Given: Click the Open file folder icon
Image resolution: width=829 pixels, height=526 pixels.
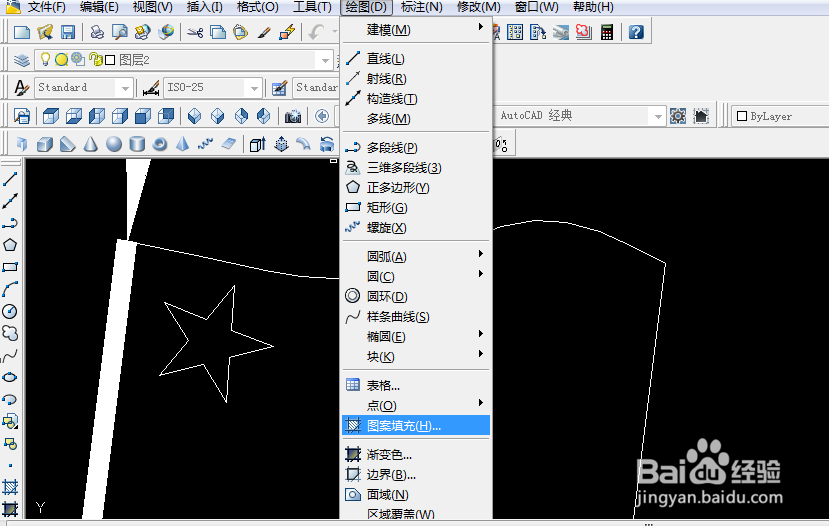Looking at the screenshot, I should click(x=45, y=32).
